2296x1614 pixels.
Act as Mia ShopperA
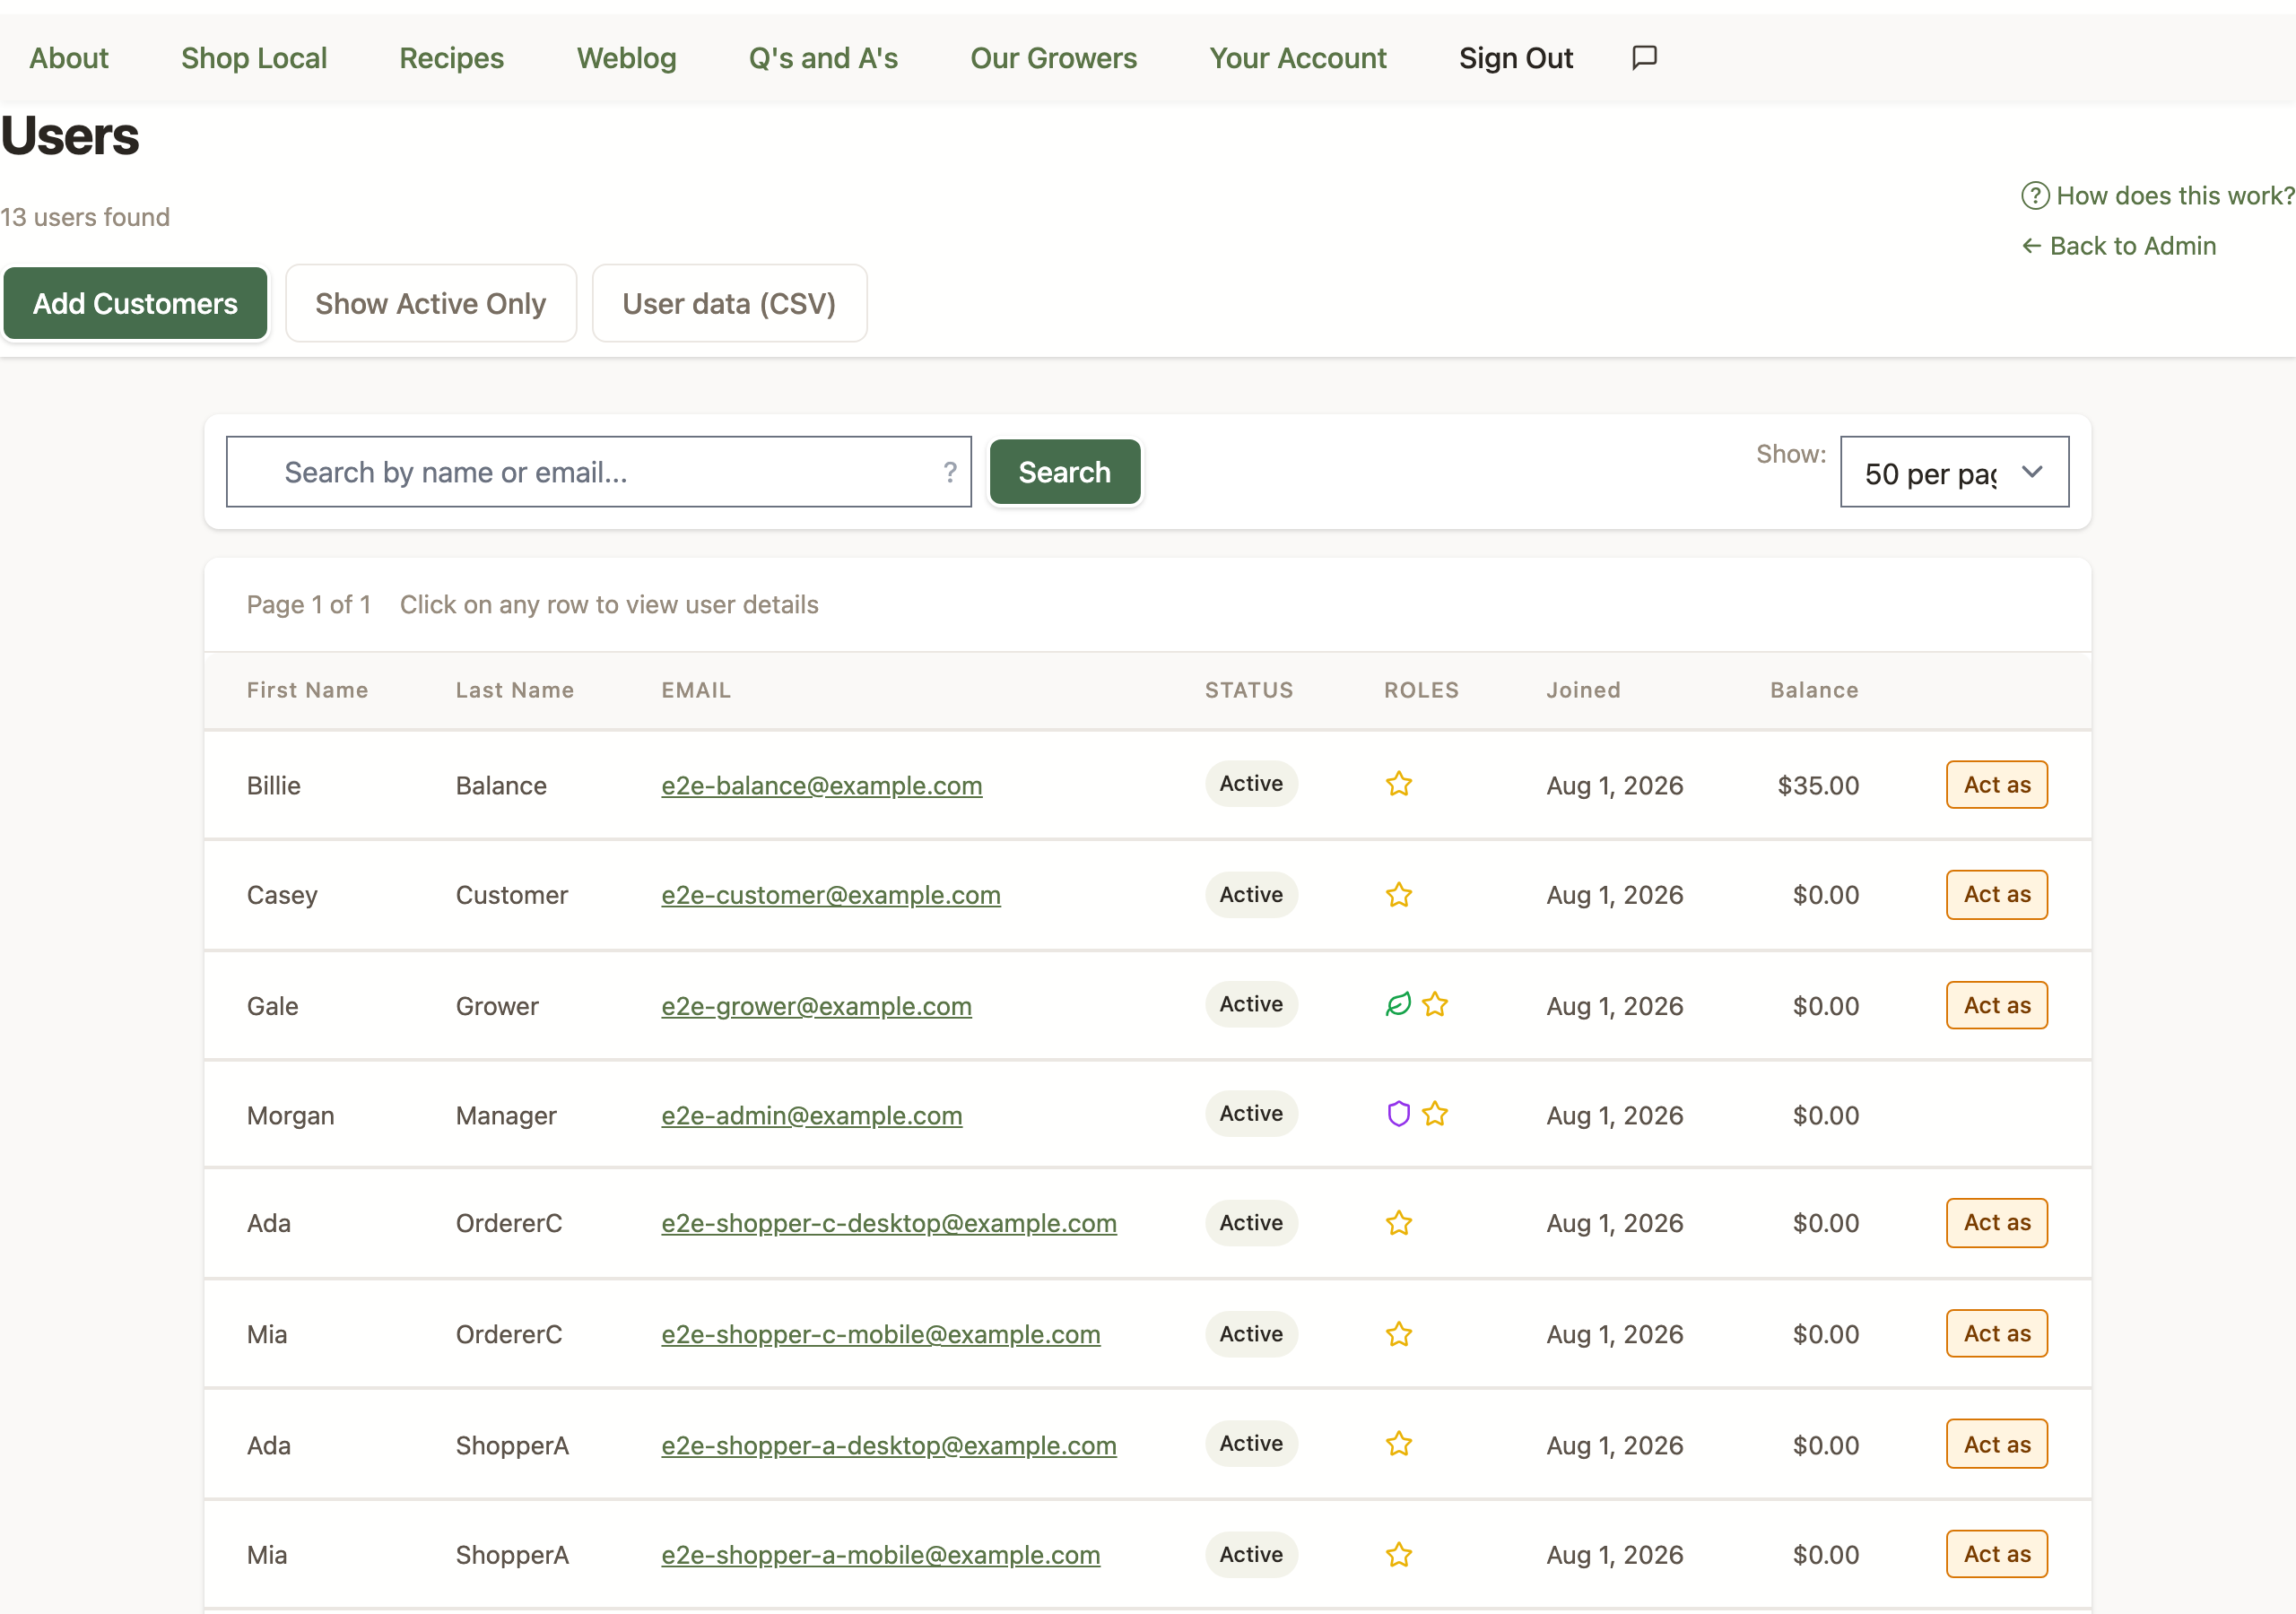point(1996,1555)
